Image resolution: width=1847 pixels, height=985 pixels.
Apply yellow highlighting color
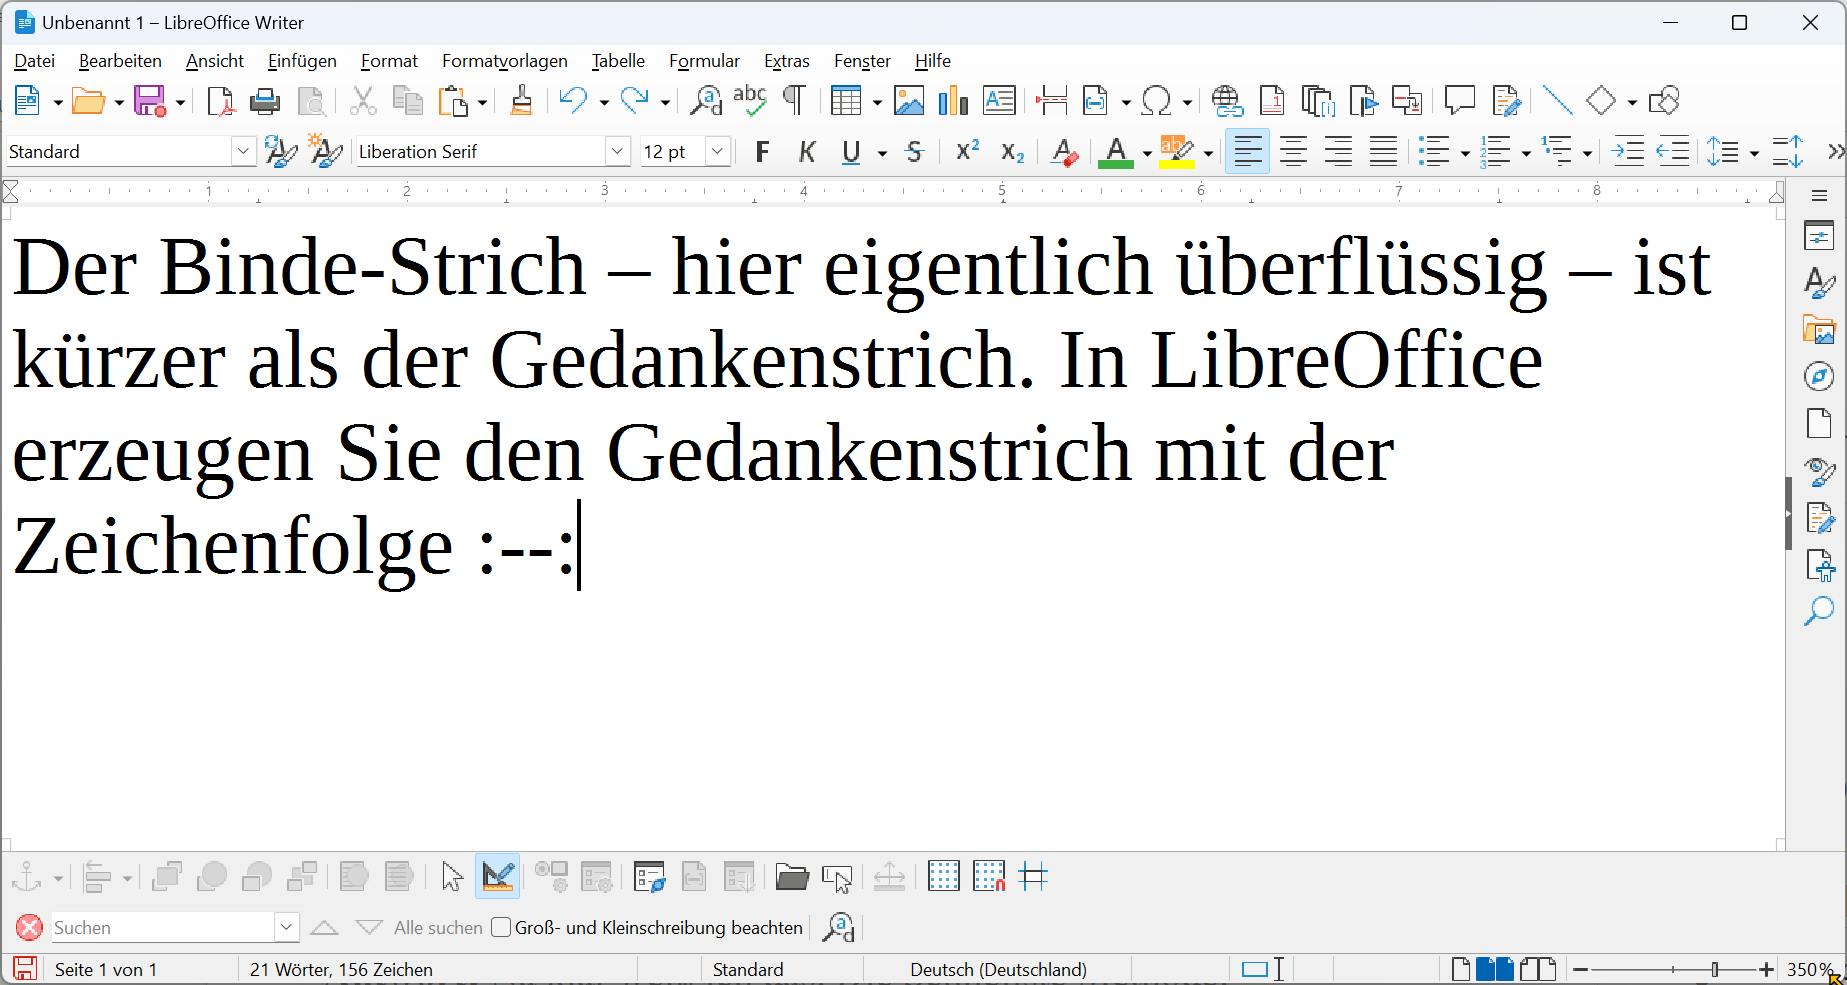1177,152
